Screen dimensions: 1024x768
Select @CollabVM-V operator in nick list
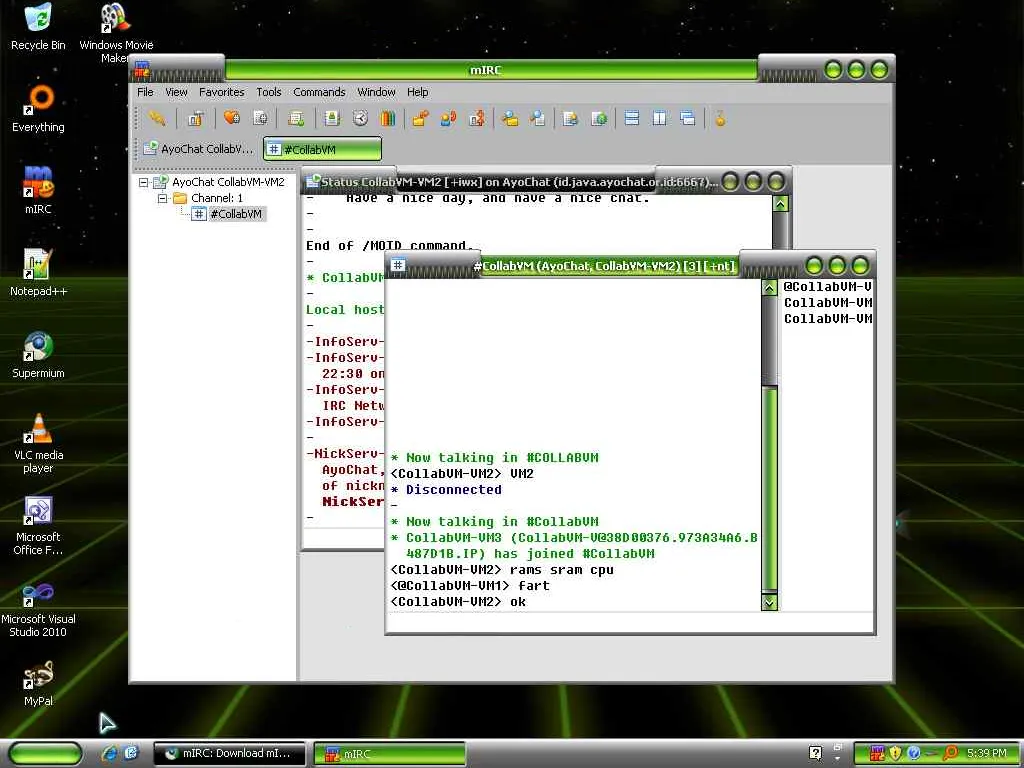click(827, 287)
